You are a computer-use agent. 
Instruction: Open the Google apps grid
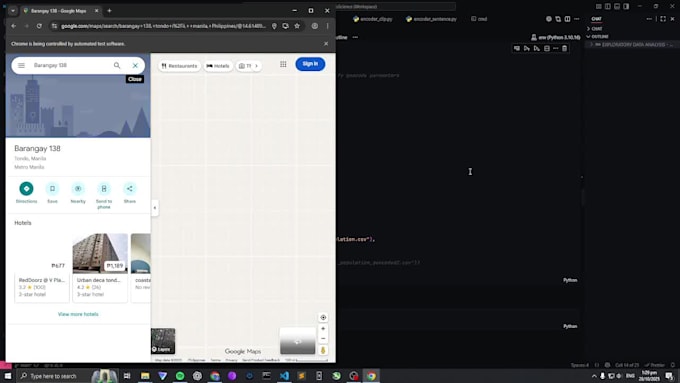(x=283, y=64)
